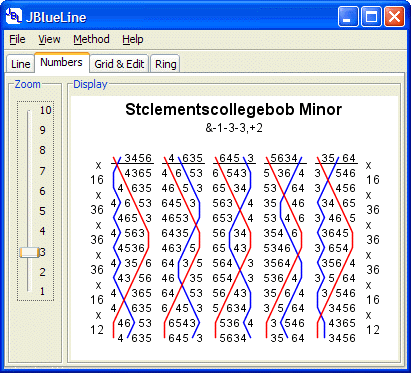Switch to the Line tab

click(20, 64)
